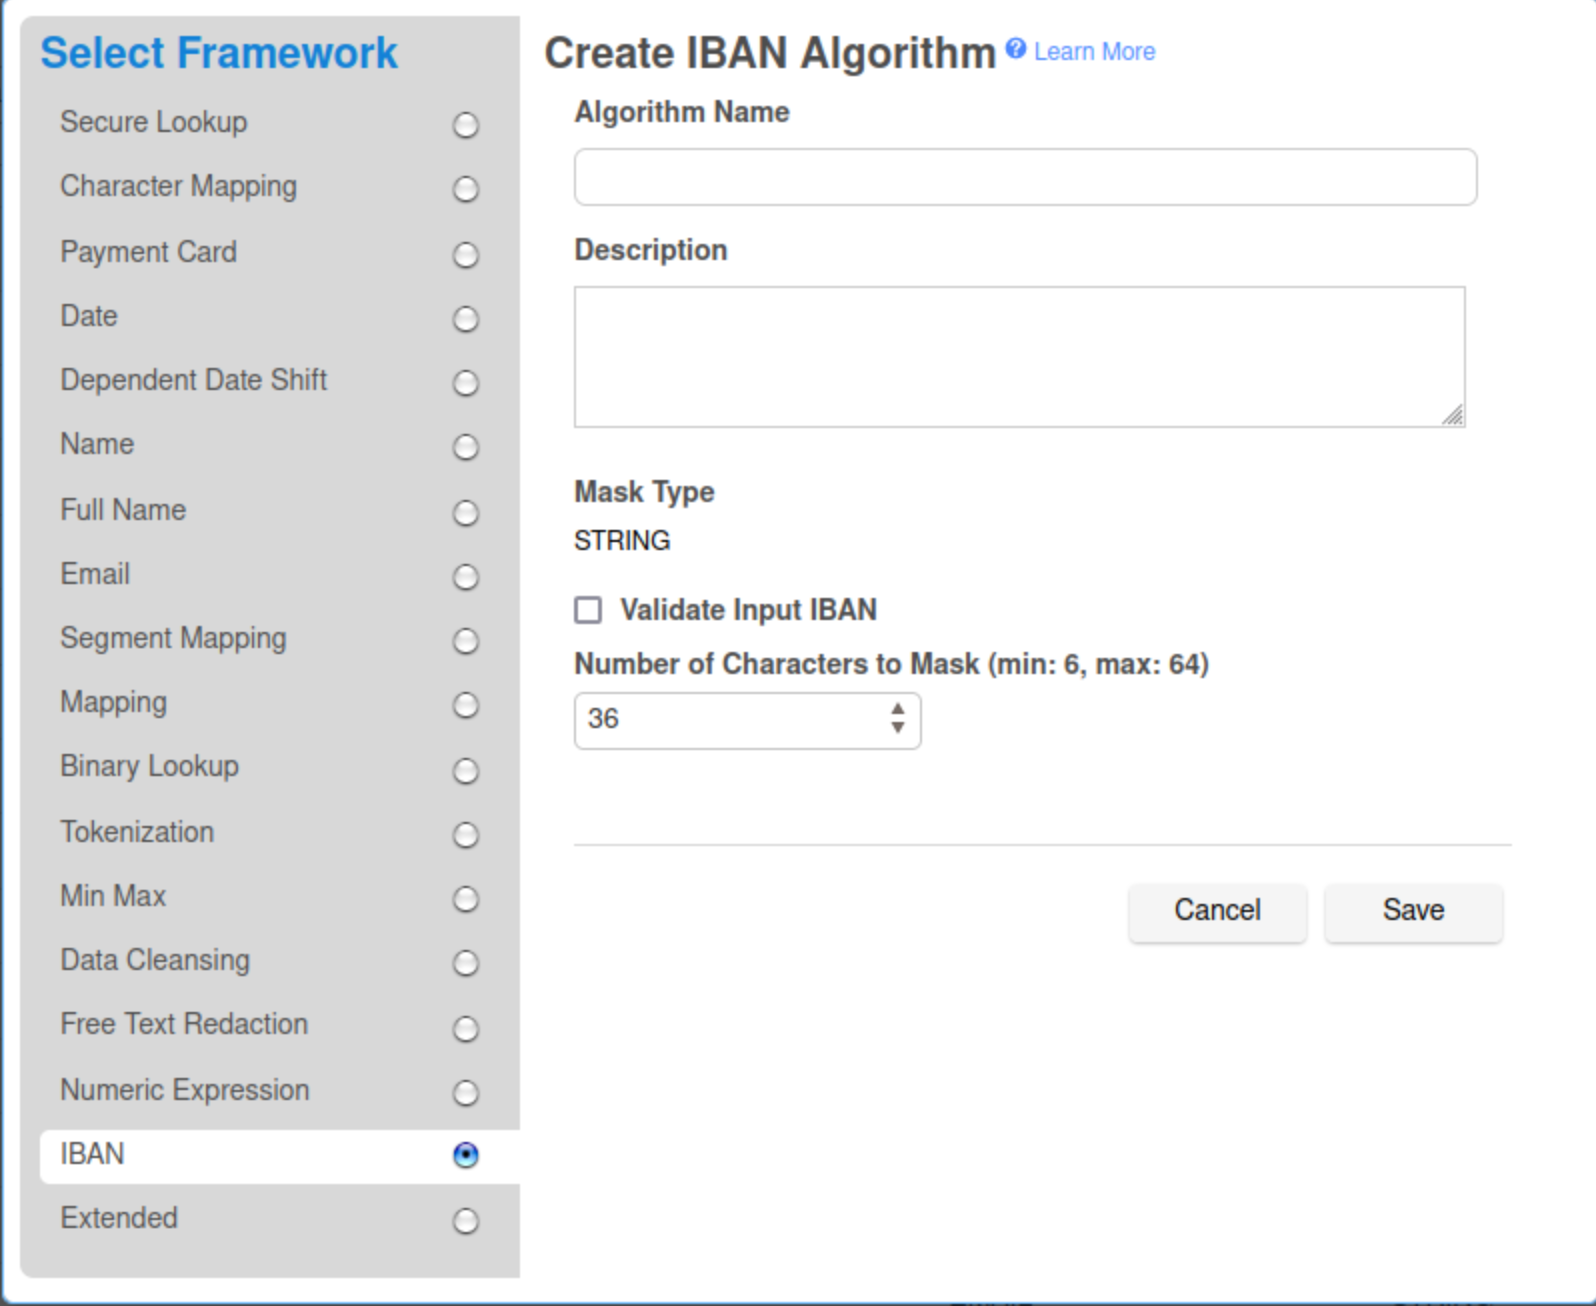Choose the Dependent Date Shift option
Image resolution: width=1596 pixels, height=1306 pixels.
pyautogui.click(x=465, y=383)
